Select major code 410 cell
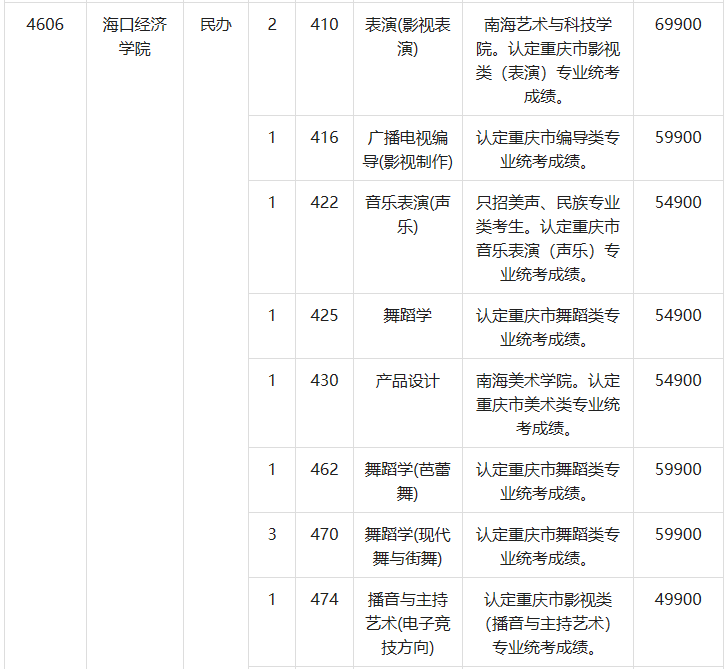Image resolution: width=727 pixels, height=669 pixels. click(x=324, y=25)
